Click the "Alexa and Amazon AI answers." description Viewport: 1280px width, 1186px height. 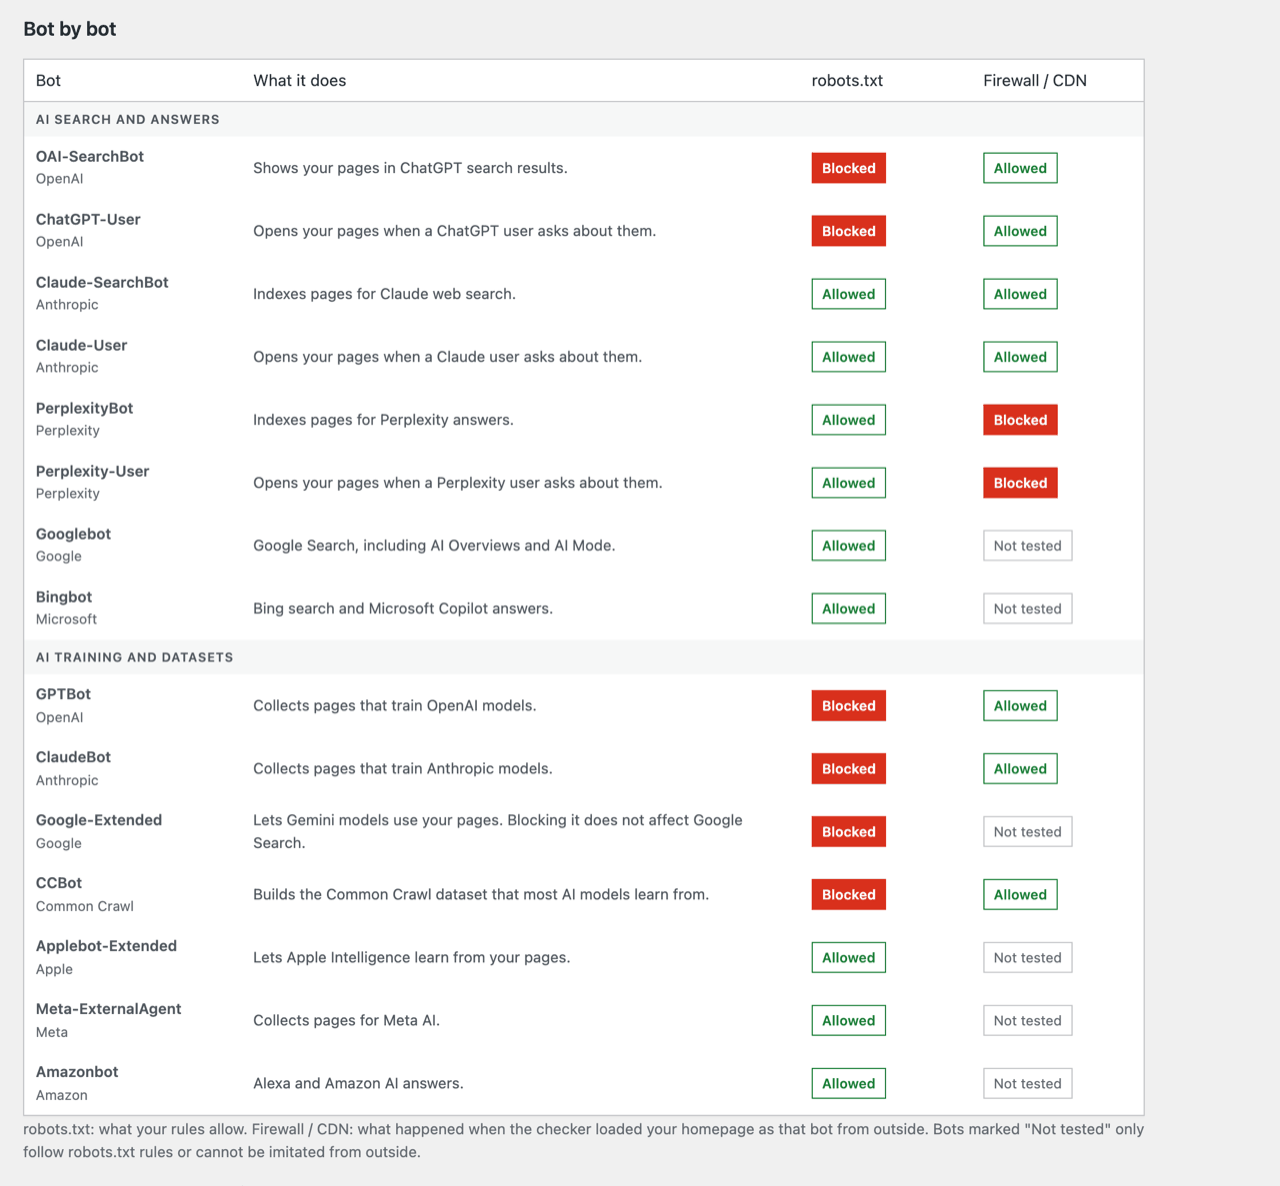click(x=358, y=1084)
